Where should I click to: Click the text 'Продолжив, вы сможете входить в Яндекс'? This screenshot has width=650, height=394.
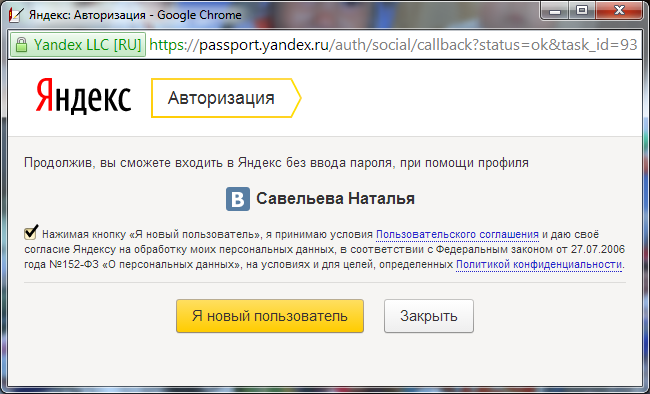point(153,163)
